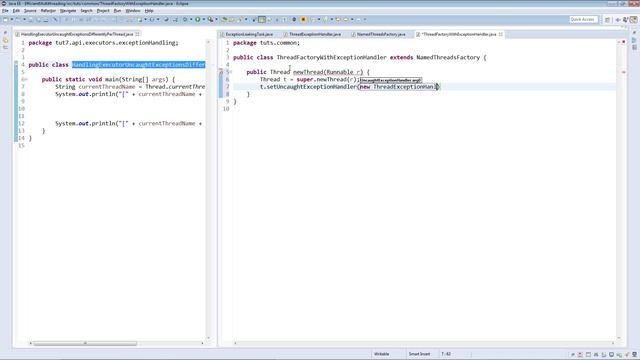Image resolution: width=640 pixels, height=360 pixels.
Task: Click the highlighted class name in left editor
Action: click(139, 65)
